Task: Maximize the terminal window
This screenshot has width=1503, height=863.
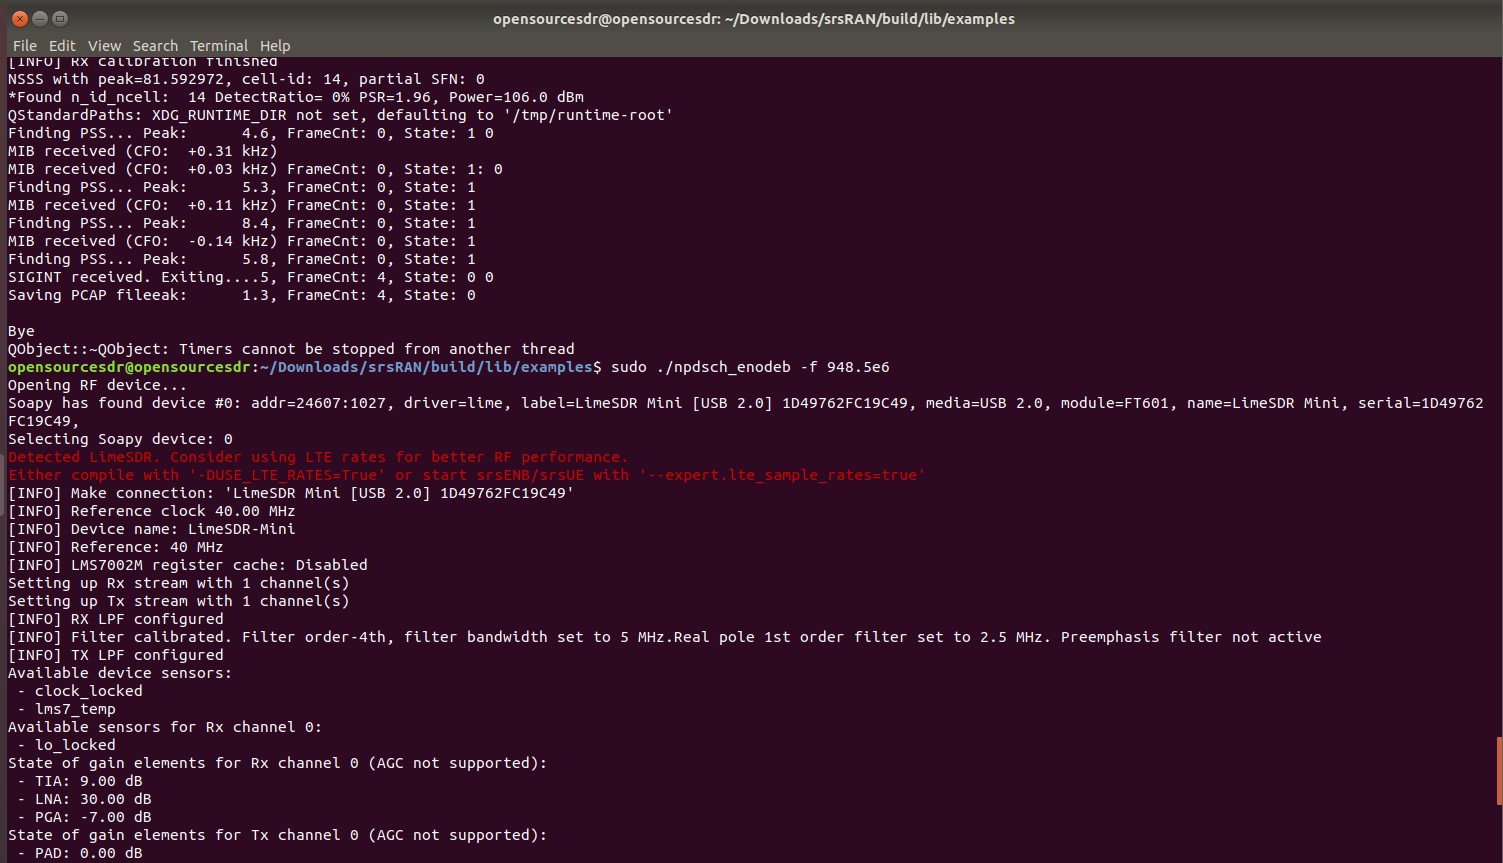Action: [x=59, y=18]
